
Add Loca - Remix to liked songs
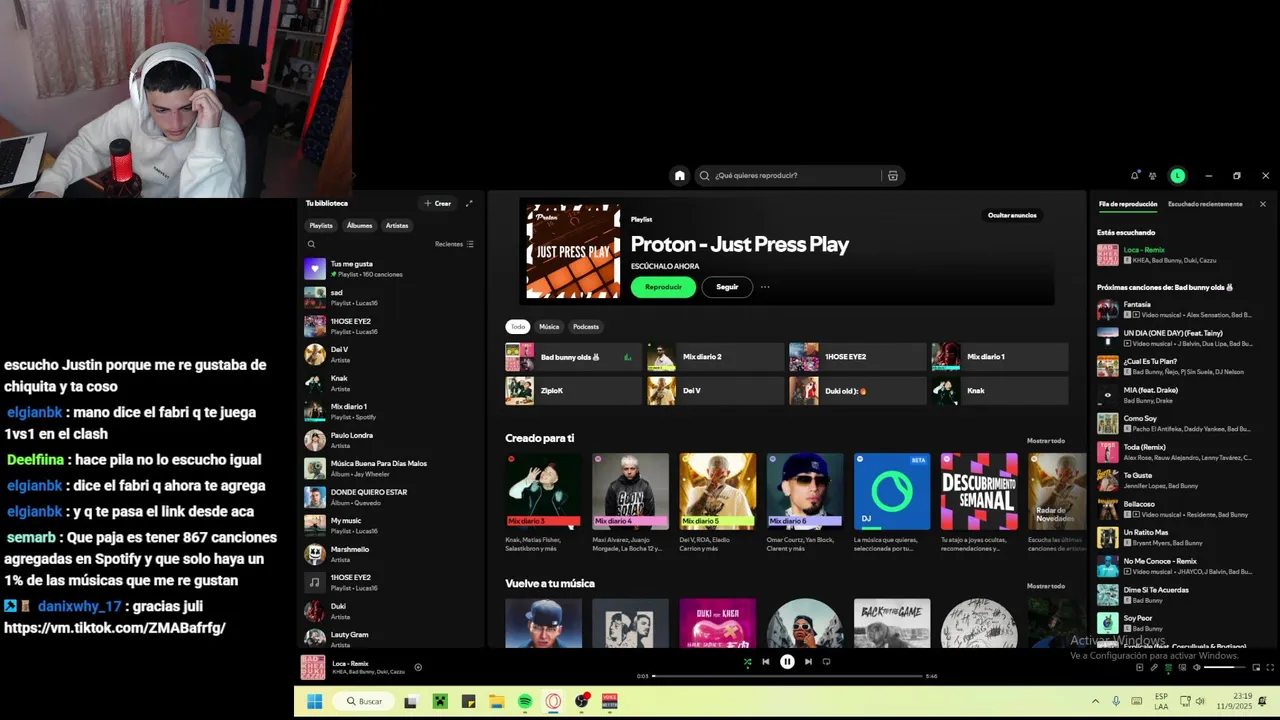pos(418,667)
